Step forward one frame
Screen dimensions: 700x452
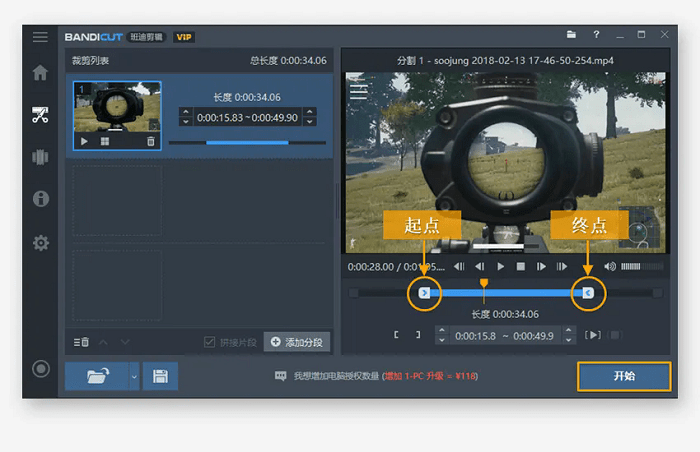(541, 267)
